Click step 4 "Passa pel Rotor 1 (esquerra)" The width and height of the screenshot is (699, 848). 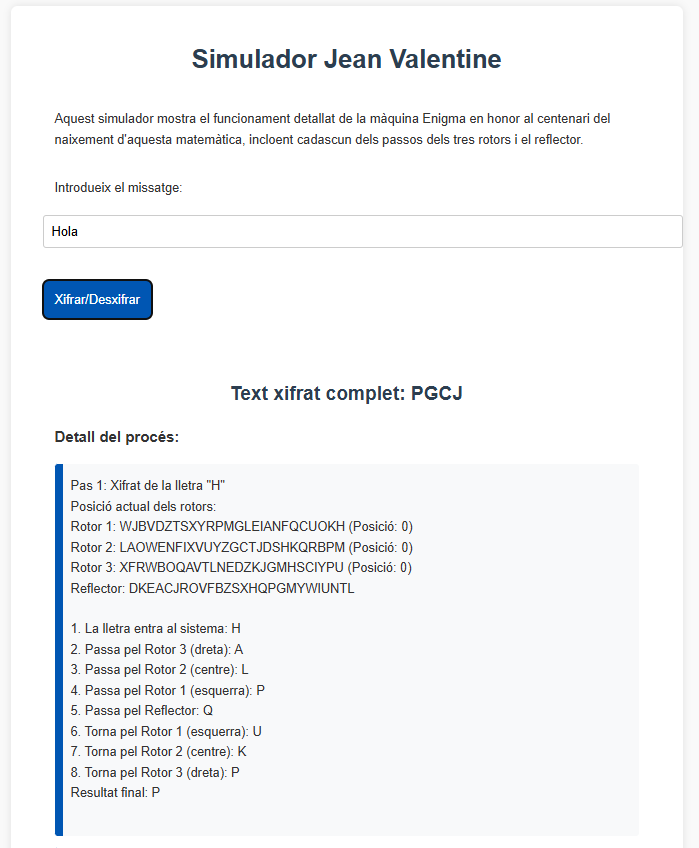coord(167,690)
